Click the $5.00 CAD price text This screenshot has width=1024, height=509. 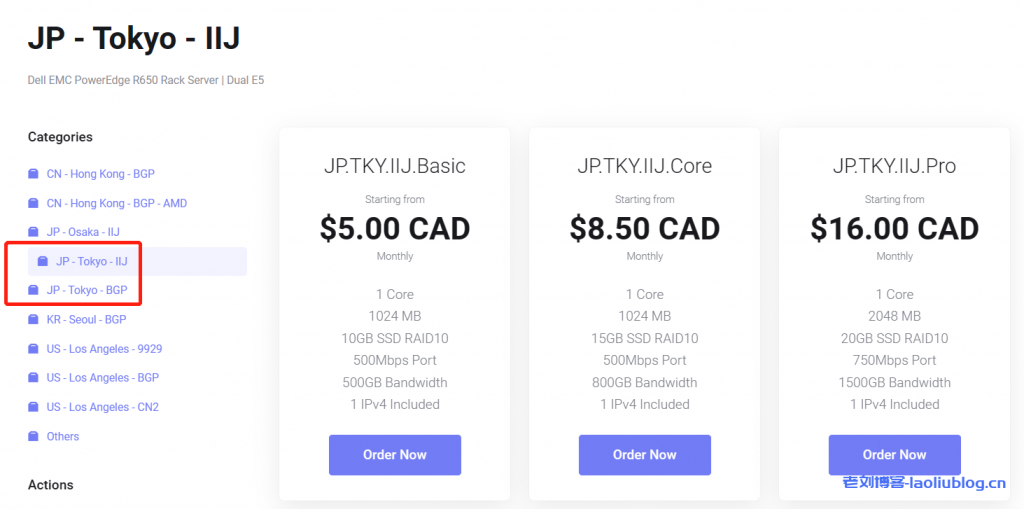point(395,229)
